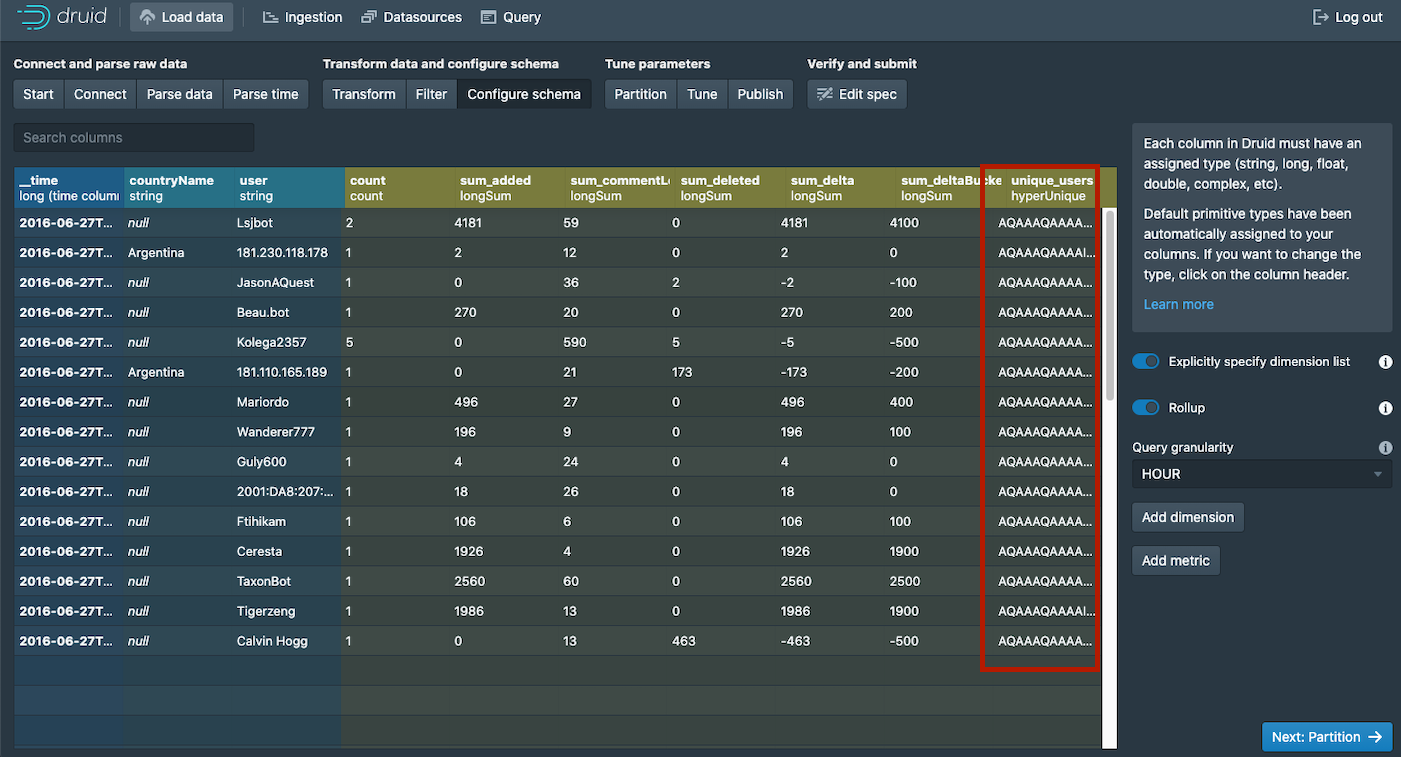
Task: Click the countryName column header
Action: point(179,188)
